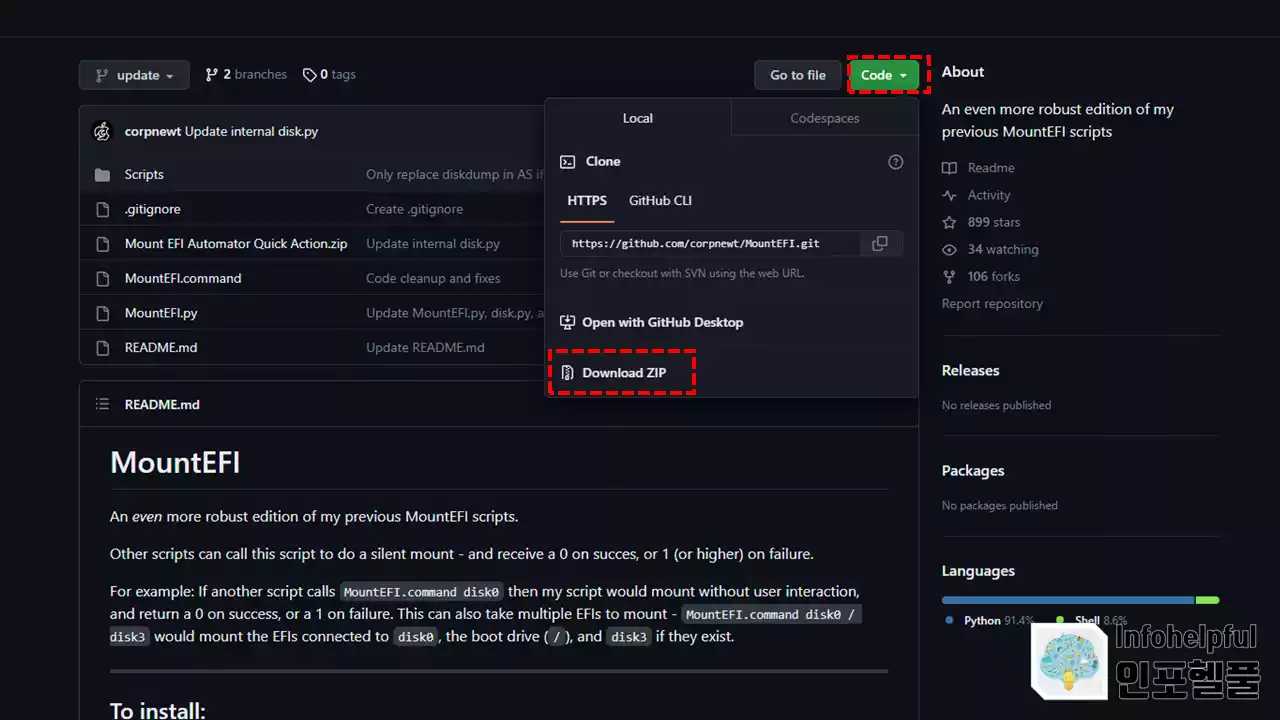Click the MountEFI.command file icon
1280x720 pixels.
click(x=102, y=279)
